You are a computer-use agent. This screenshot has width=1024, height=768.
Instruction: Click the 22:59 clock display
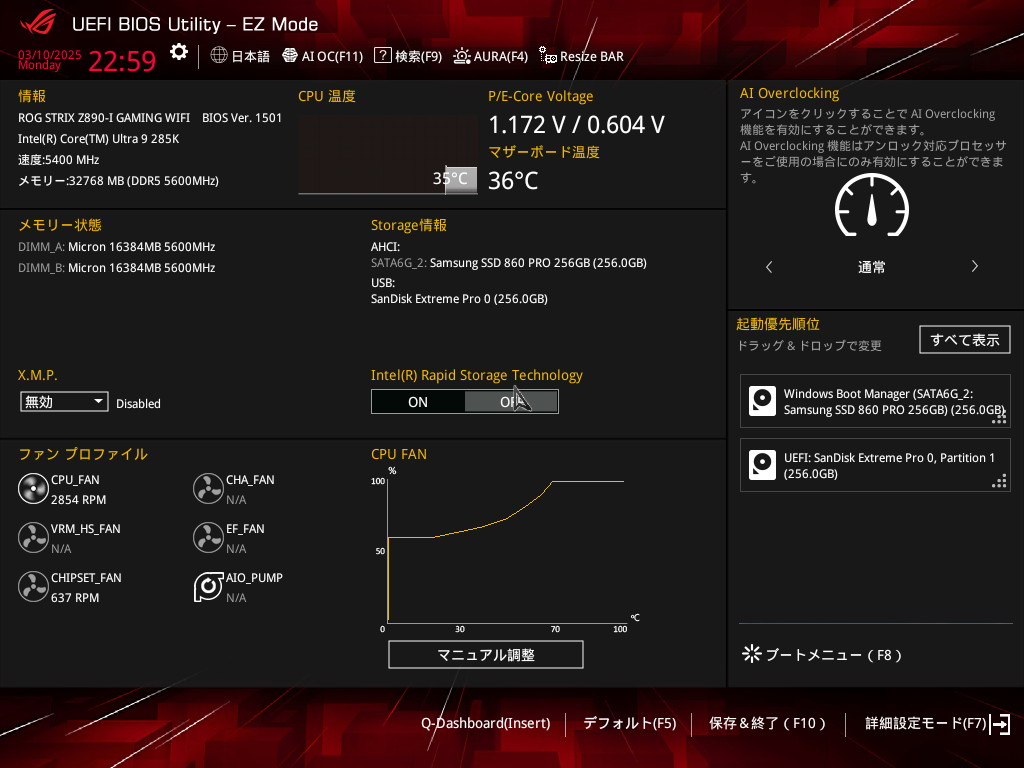pyautogui.click(x=122, y=61)
